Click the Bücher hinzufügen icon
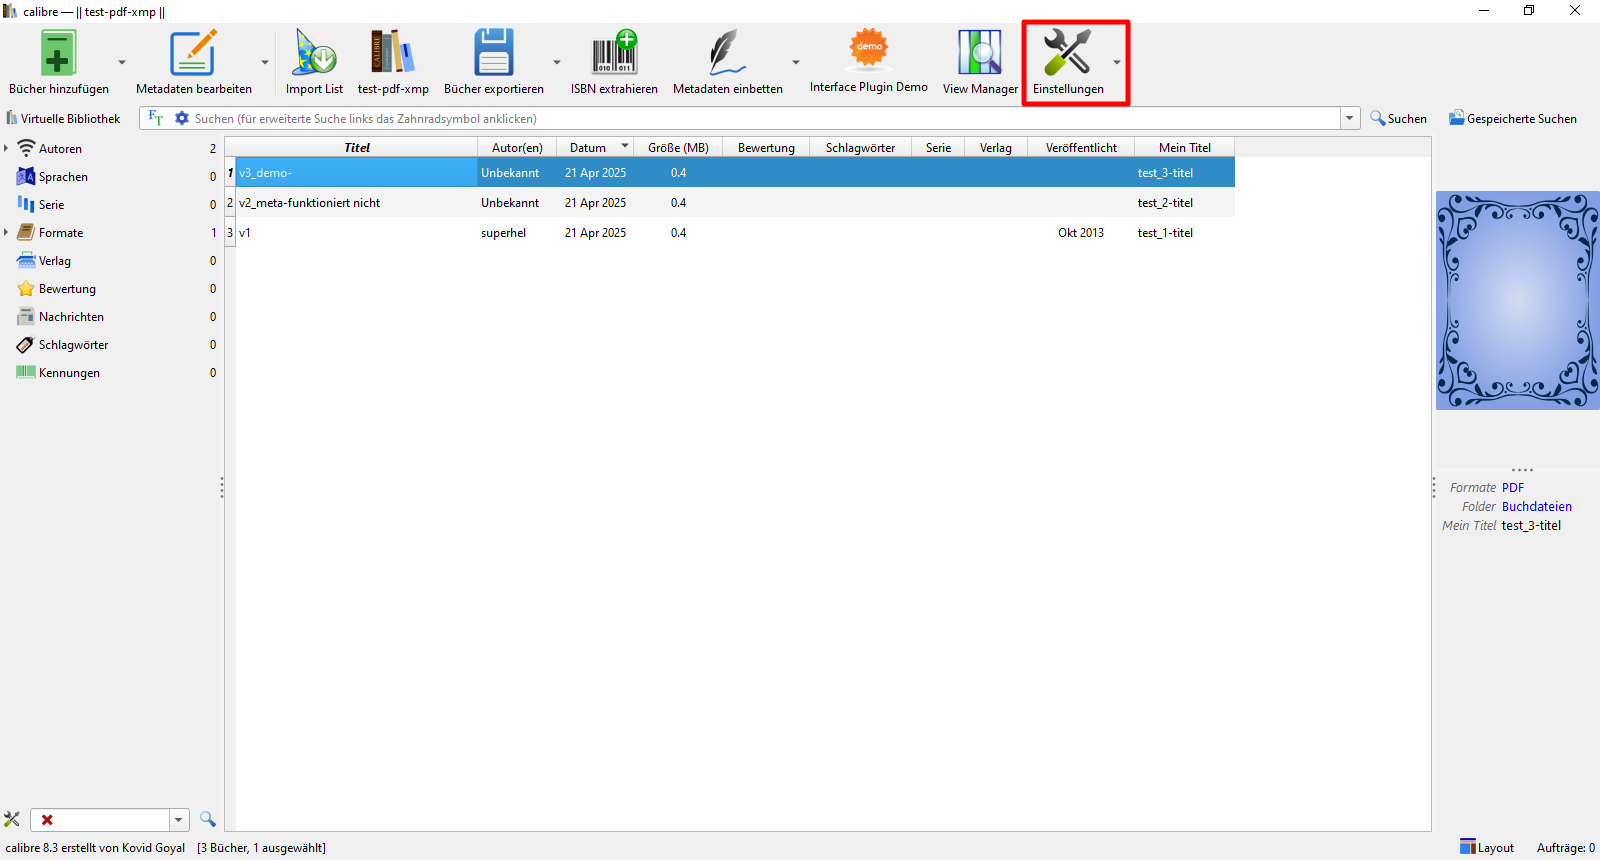This screenshot has height=860, width=1600. 58,53
